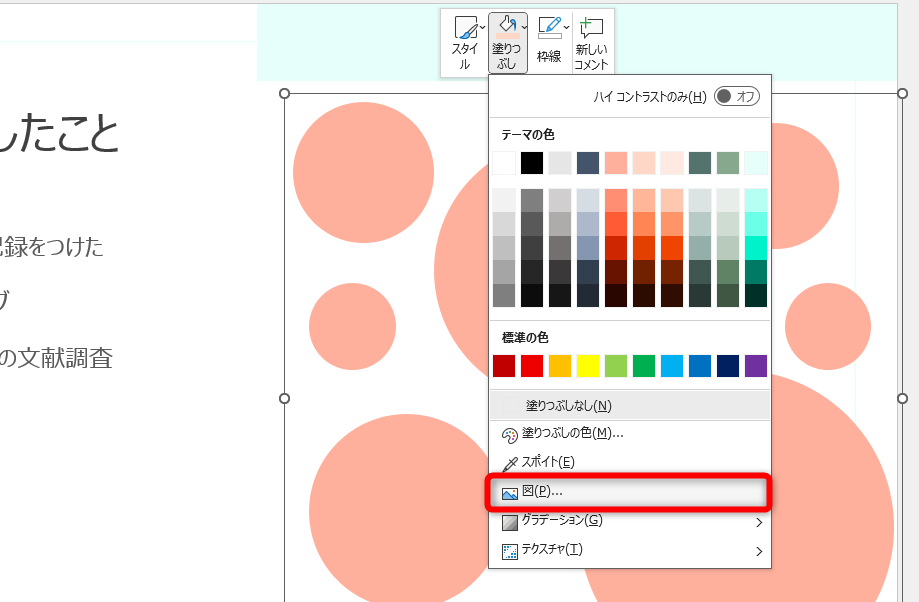Open the グラデーション submenu
This screenshot has width=919, height=602.
[758, 521]
